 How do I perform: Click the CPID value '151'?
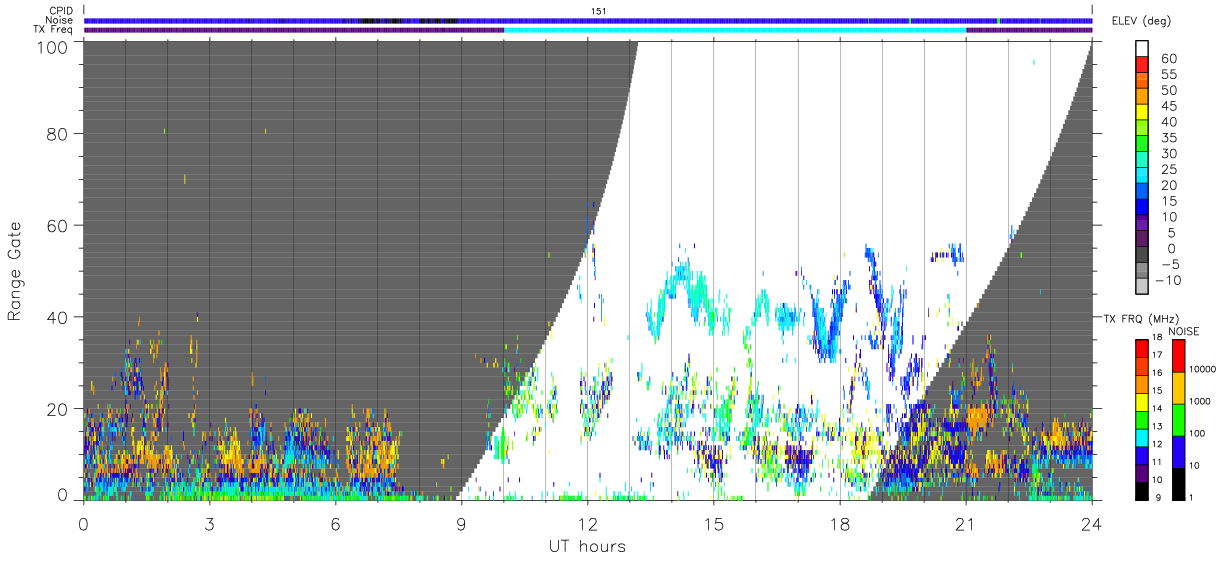[x=601, y=11]
